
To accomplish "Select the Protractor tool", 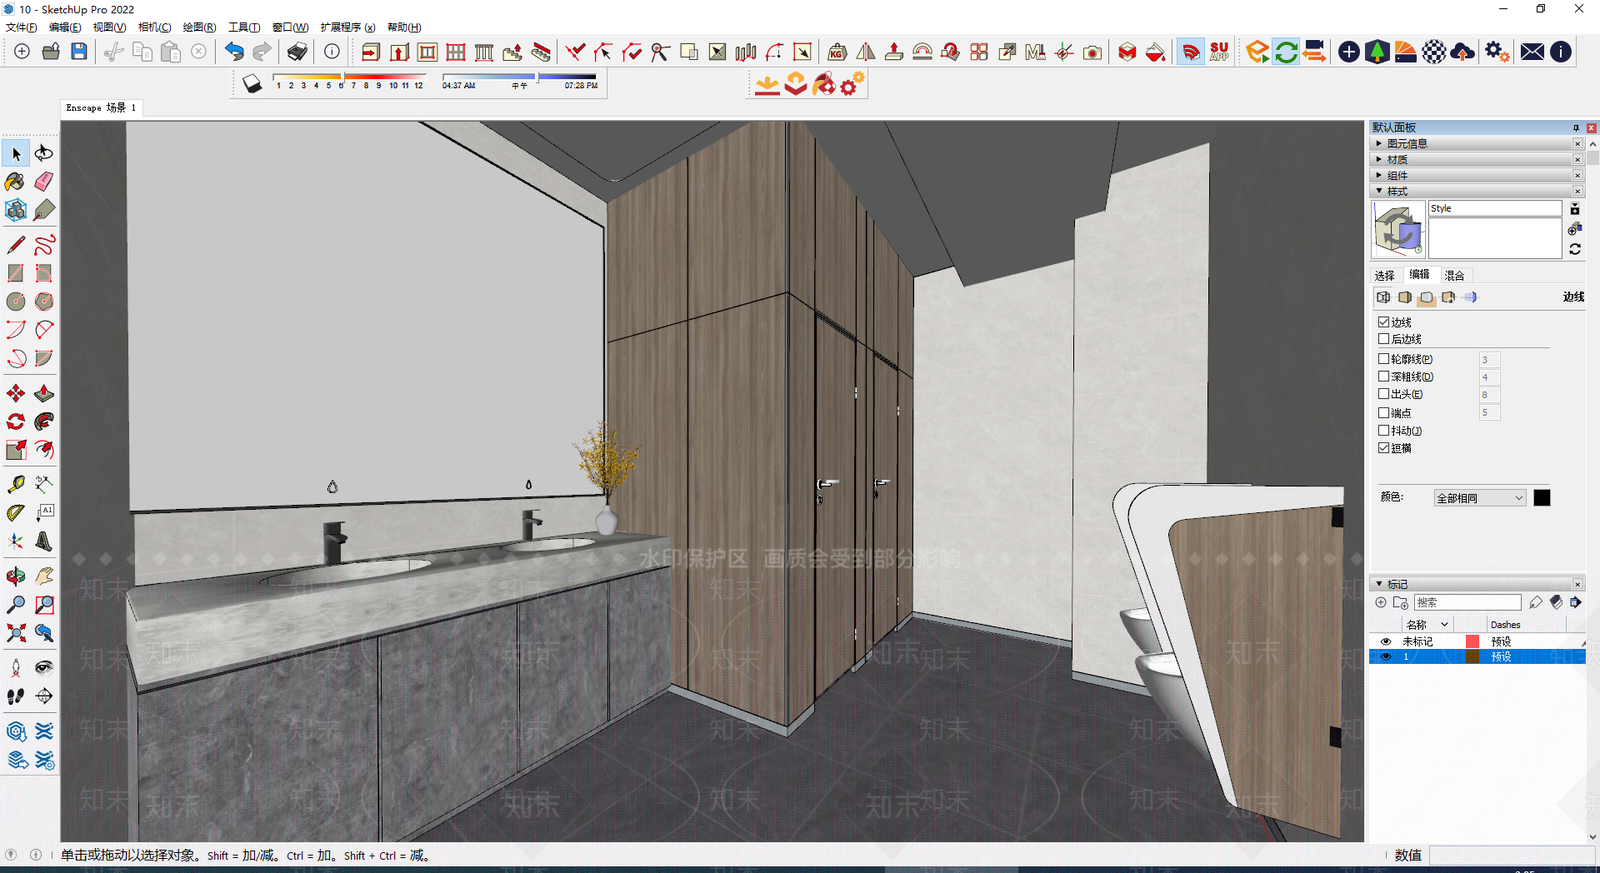I will (x=16, y=512).
